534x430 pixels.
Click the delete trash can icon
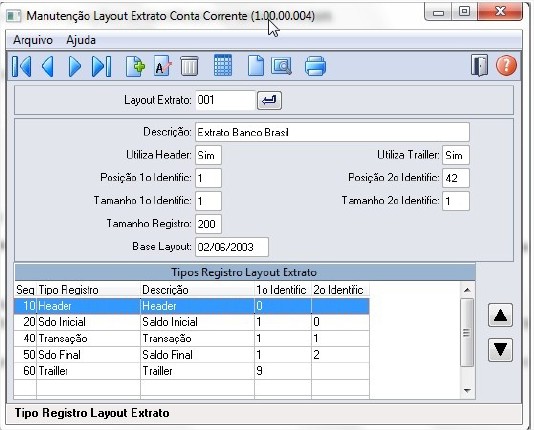(189, 66)
